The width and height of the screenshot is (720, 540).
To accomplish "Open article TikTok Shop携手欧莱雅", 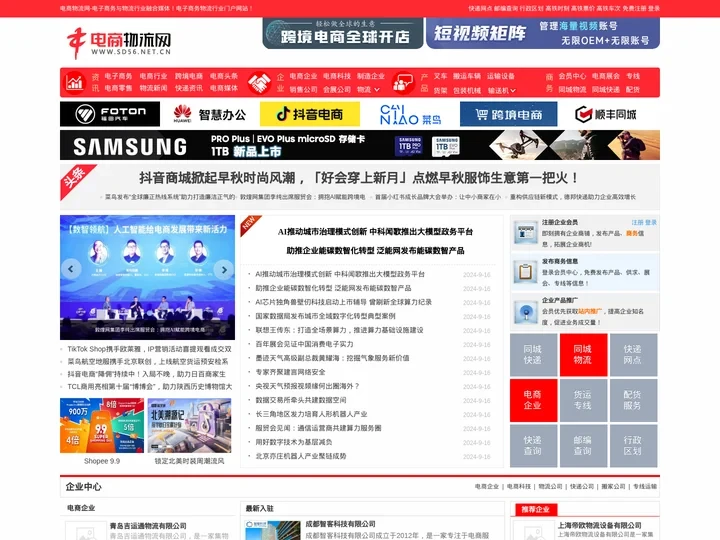I will (150, 349).
